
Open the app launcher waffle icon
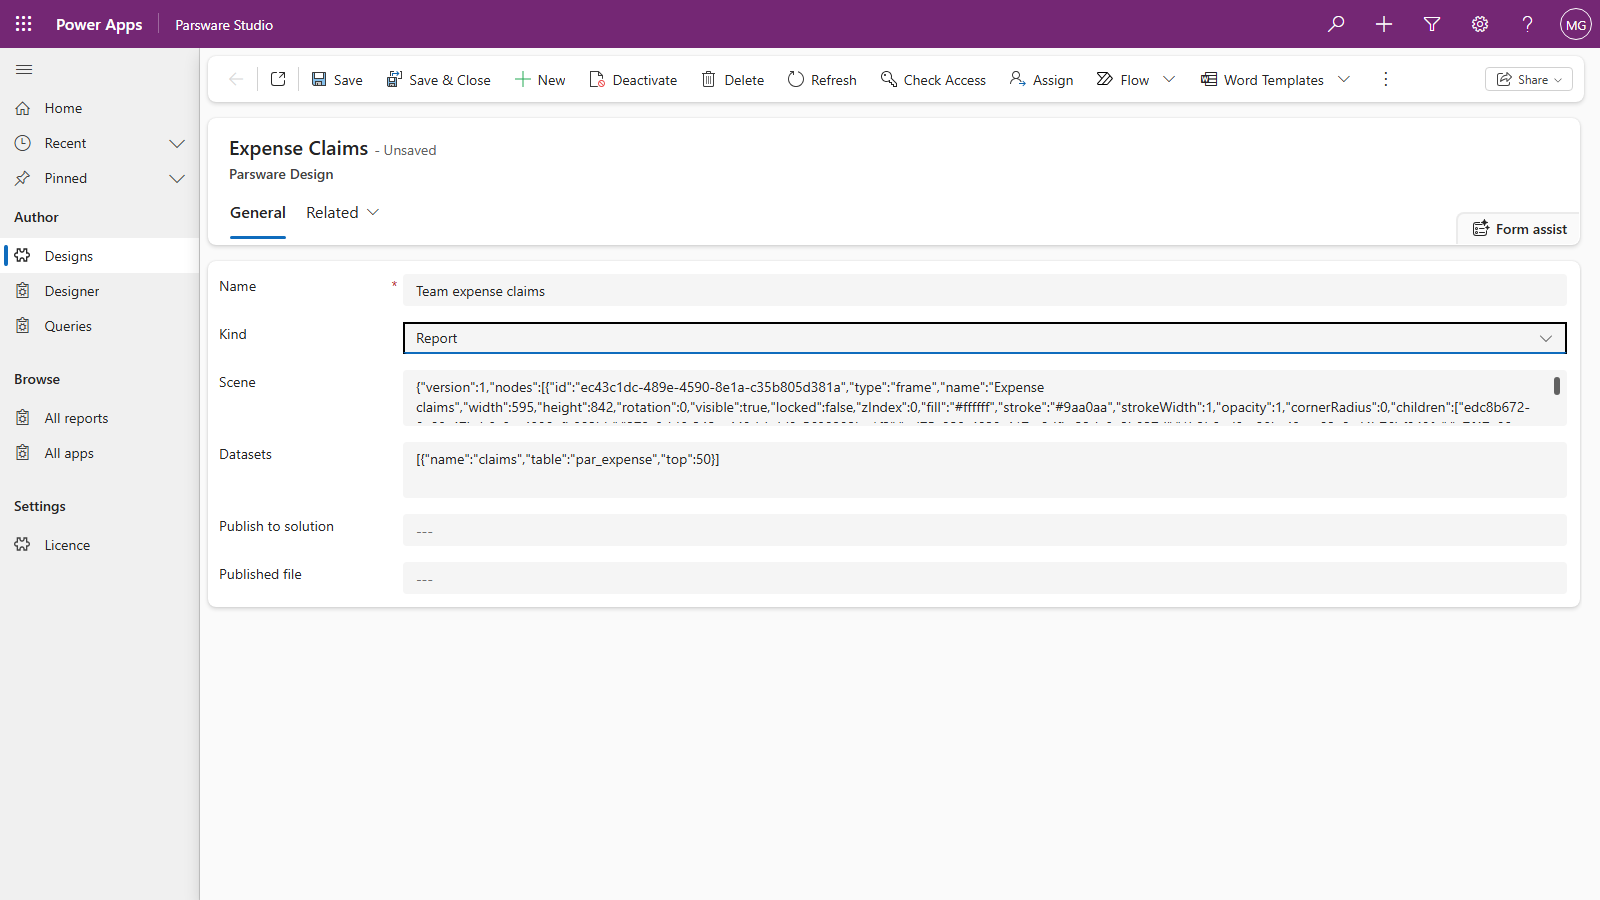click(24, 24)
